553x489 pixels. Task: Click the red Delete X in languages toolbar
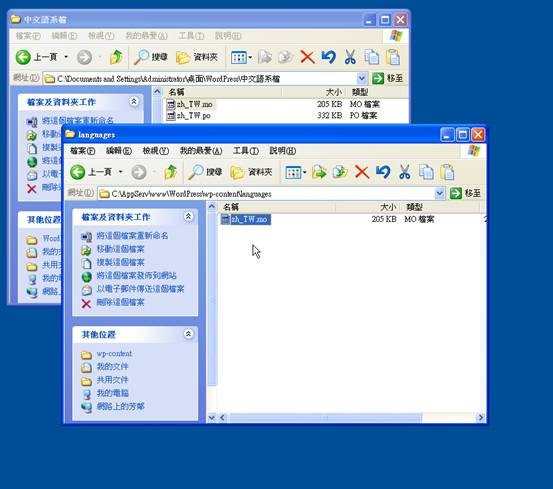[362, 172]
